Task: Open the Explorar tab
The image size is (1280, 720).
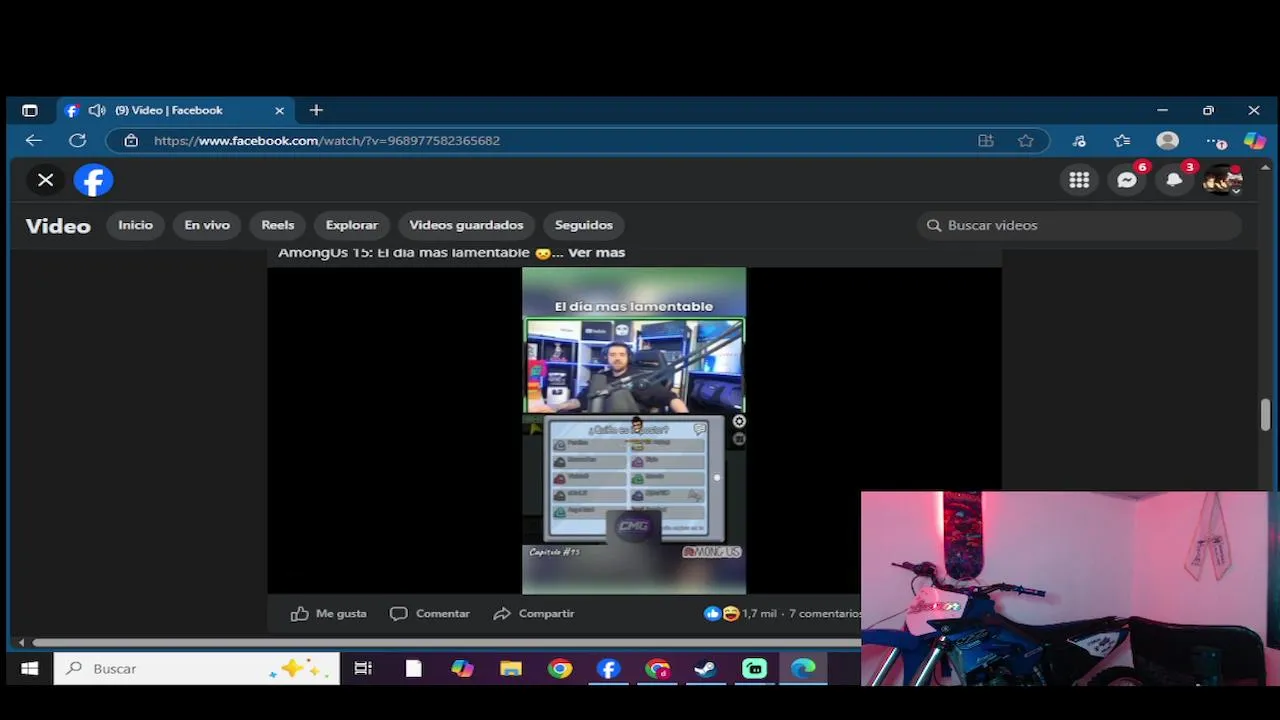Action: click(x=352, y=225)
